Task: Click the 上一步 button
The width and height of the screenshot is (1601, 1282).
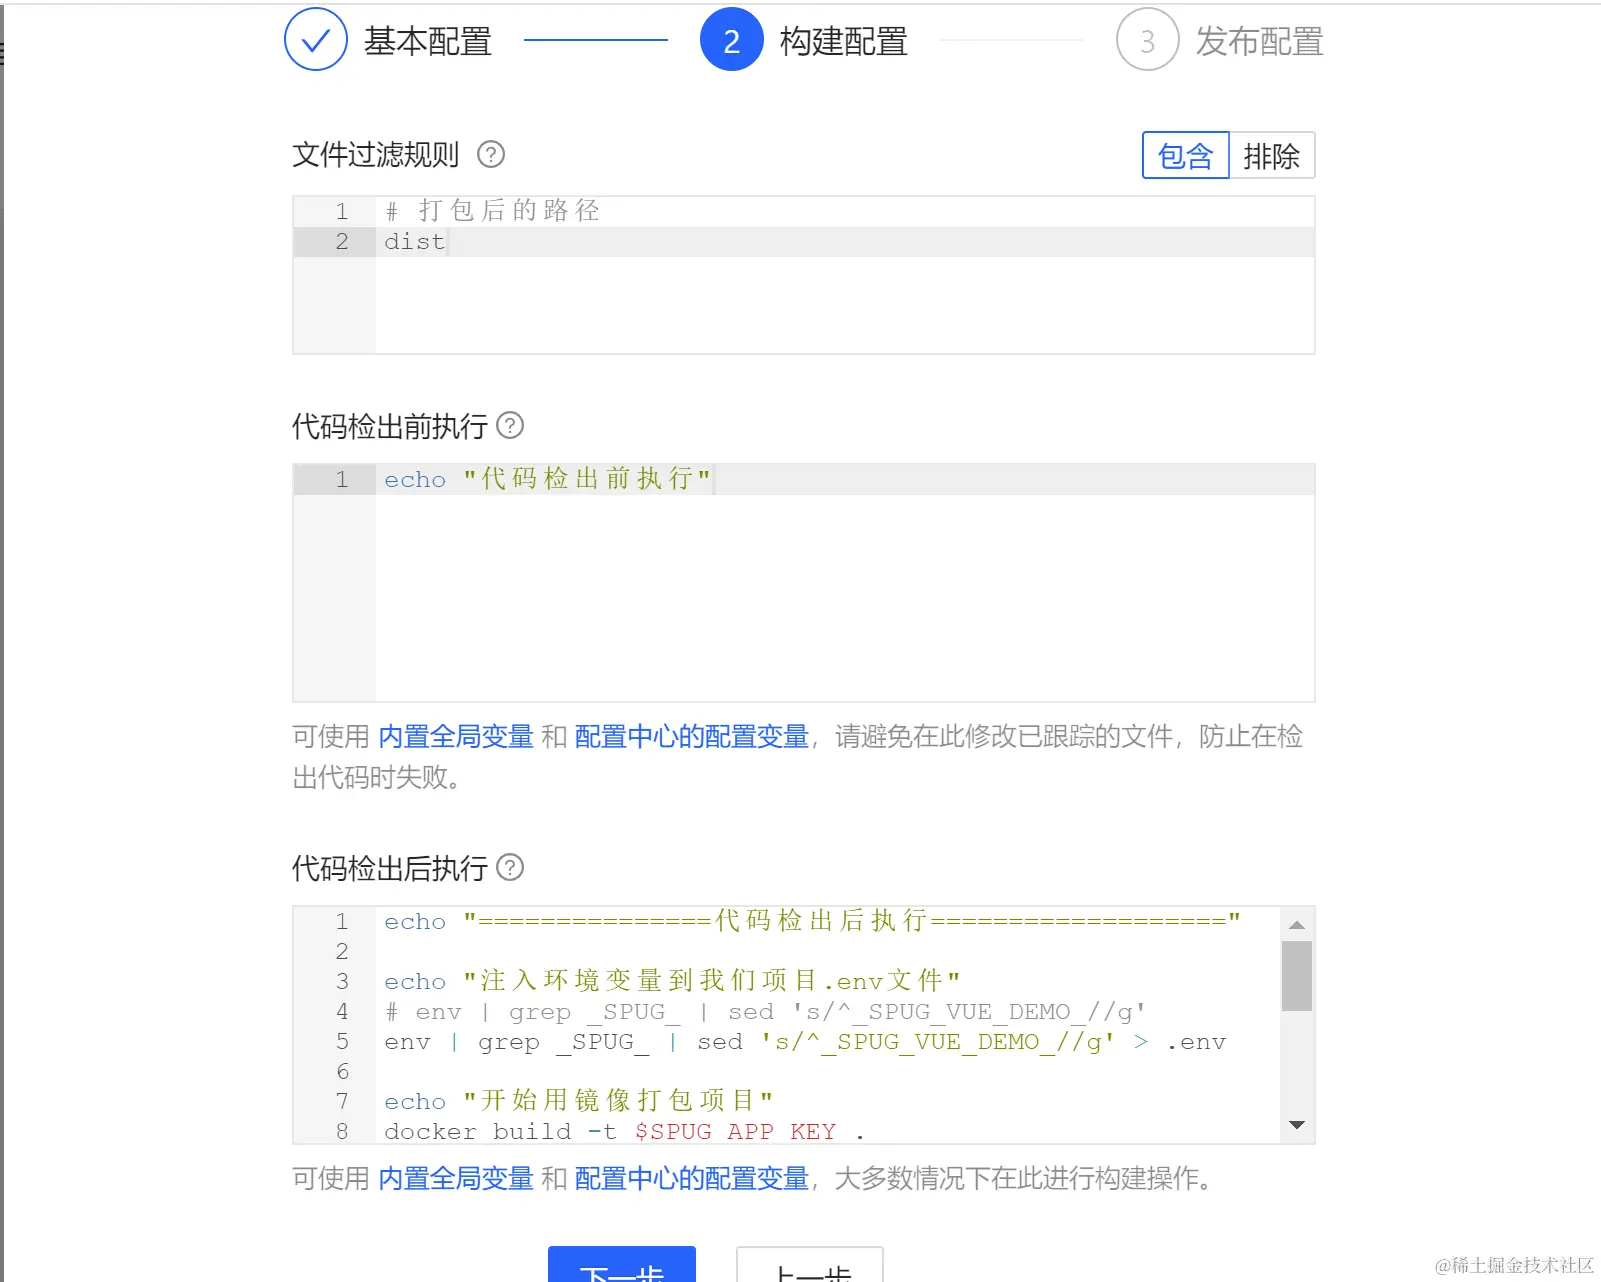Action: click(810, 1265)
